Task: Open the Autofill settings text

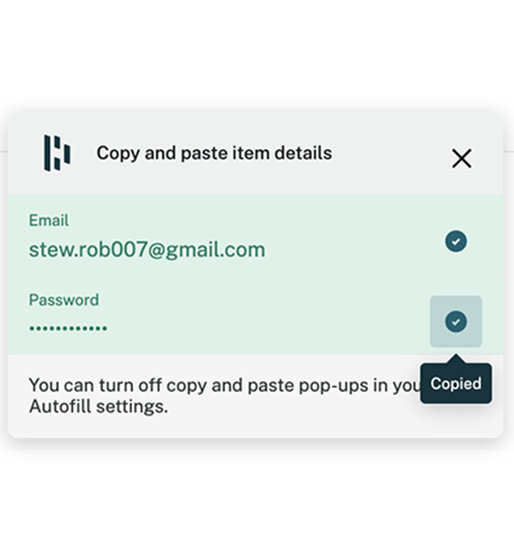Action: click(x=98, y=406)
